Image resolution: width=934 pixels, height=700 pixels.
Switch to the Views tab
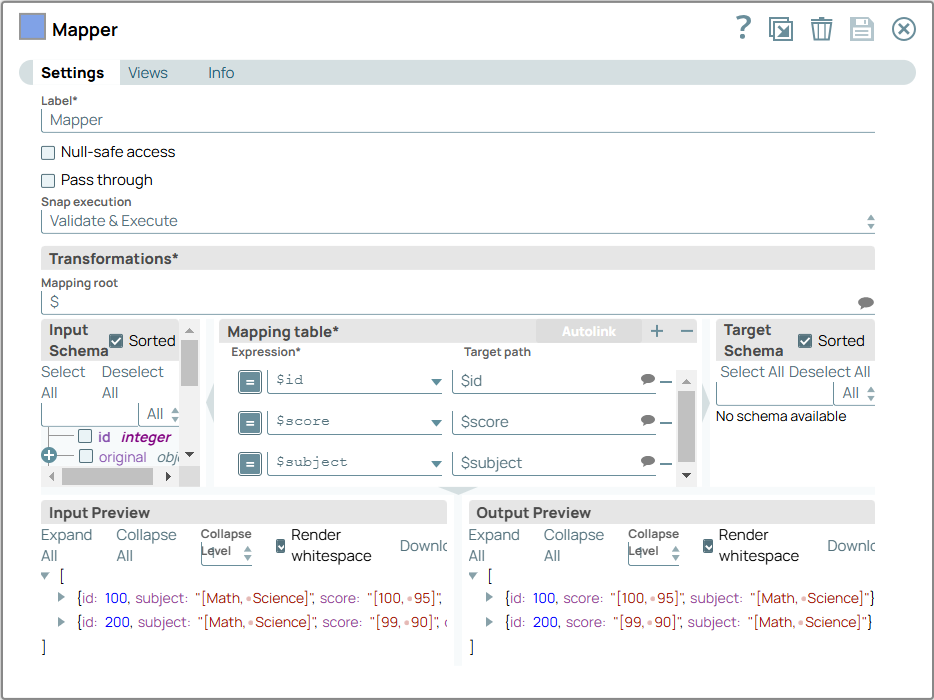148,73
